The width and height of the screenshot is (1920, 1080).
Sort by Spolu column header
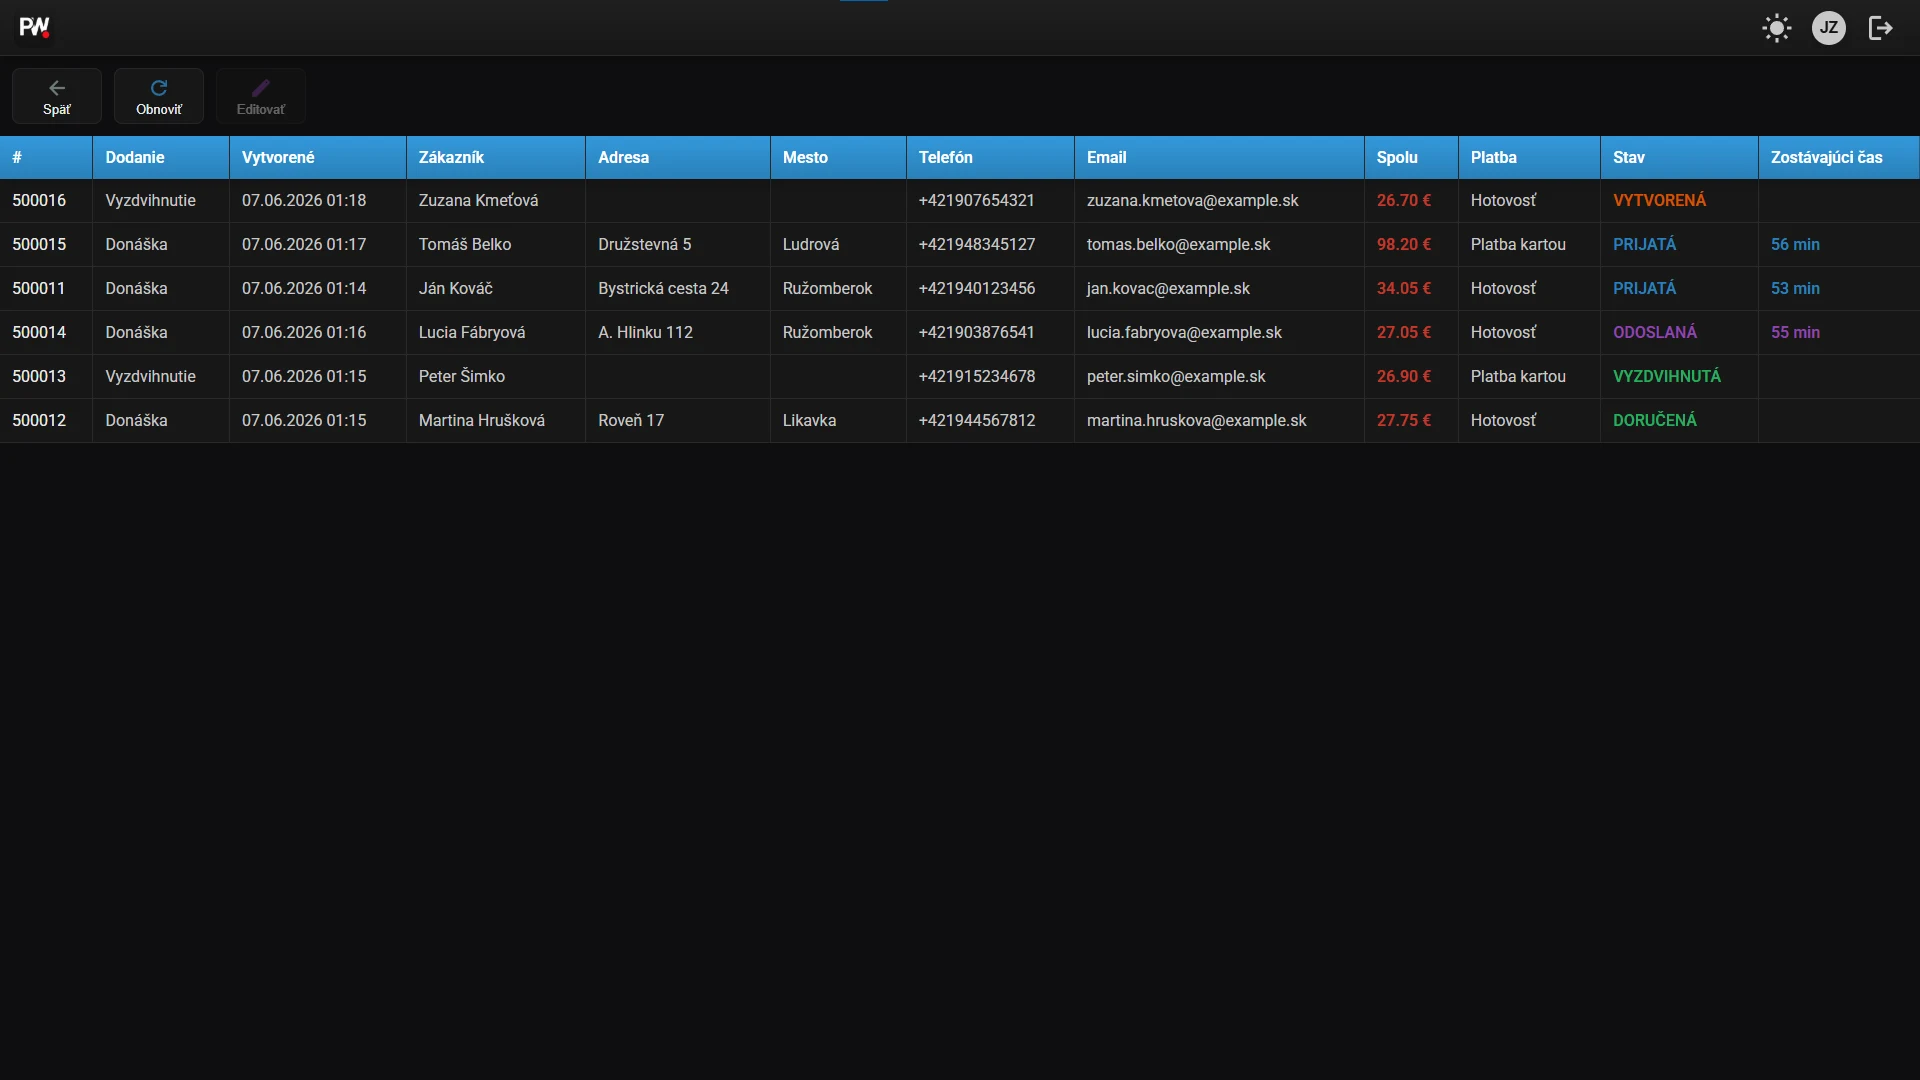coord(1411,157)
